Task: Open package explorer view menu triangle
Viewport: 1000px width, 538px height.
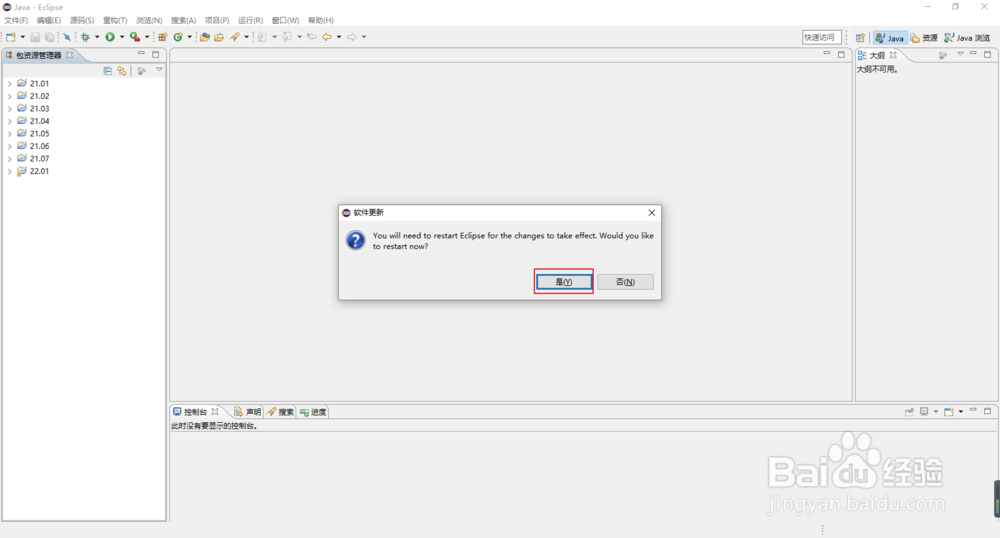Action: click(159, 69)
